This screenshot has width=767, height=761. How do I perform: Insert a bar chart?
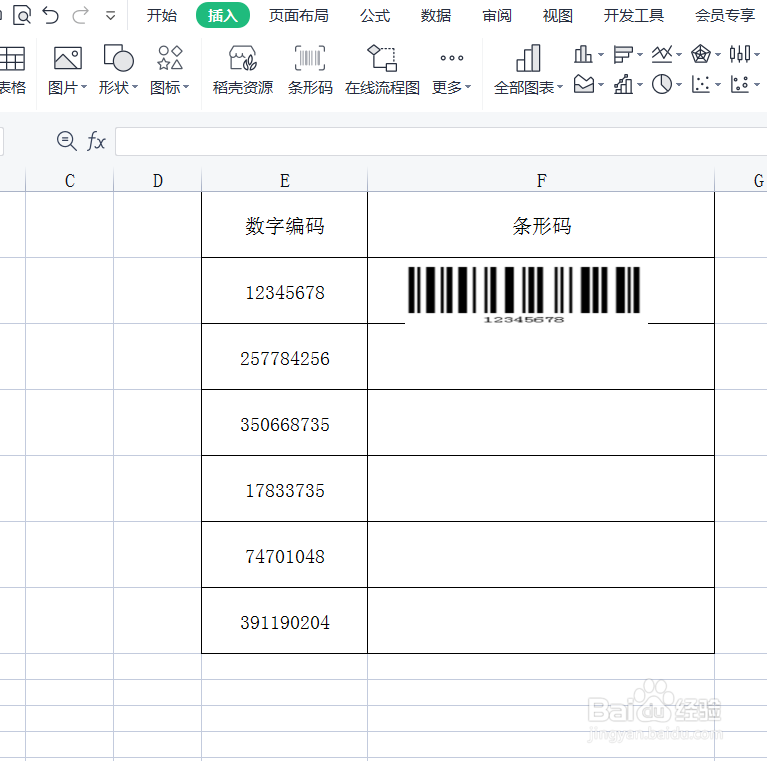coord(622,54)
